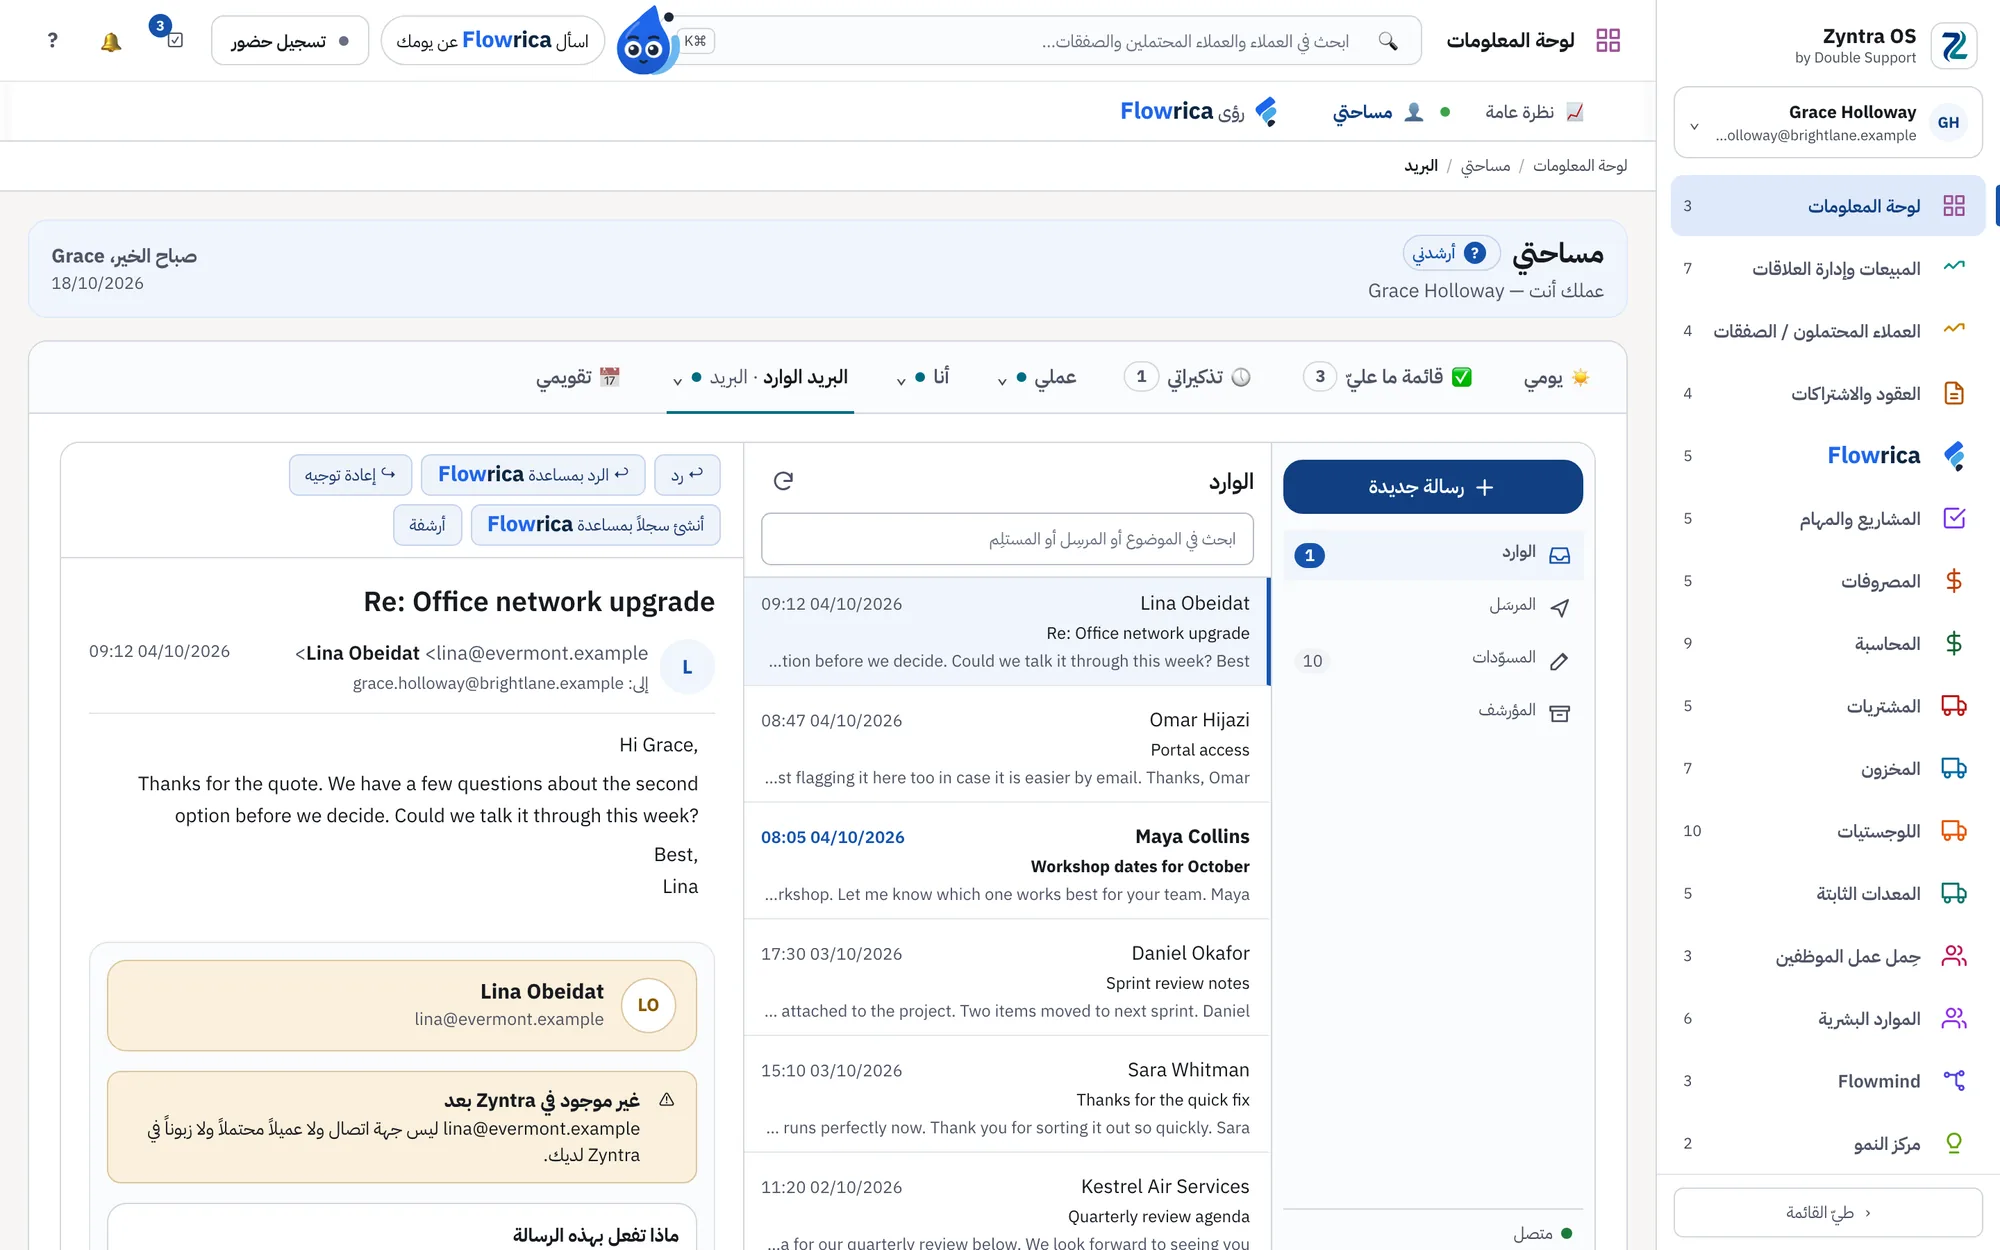Open رؤى Flowrica top navigation tab

(x=1199, y=112)
